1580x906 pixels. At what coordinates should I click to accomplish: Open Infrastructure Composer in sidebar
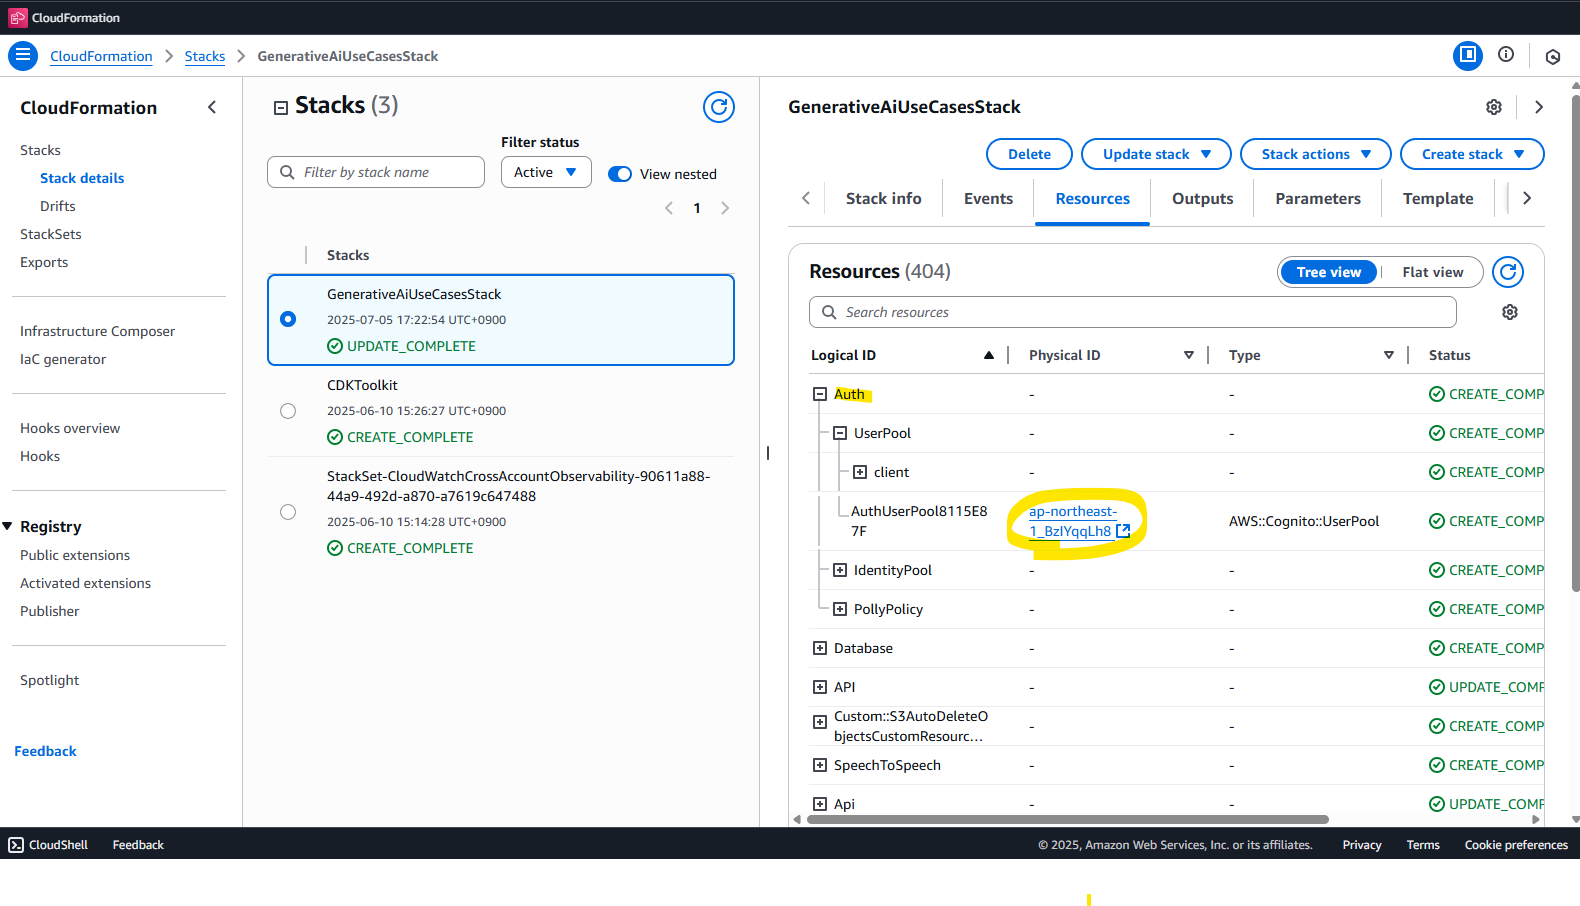[97, 331]
